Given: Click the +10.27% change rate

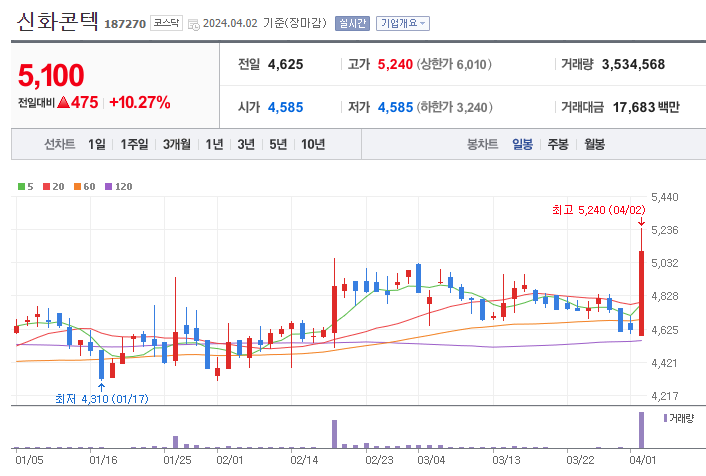Looking at the screenshot, I should point(140,102).
